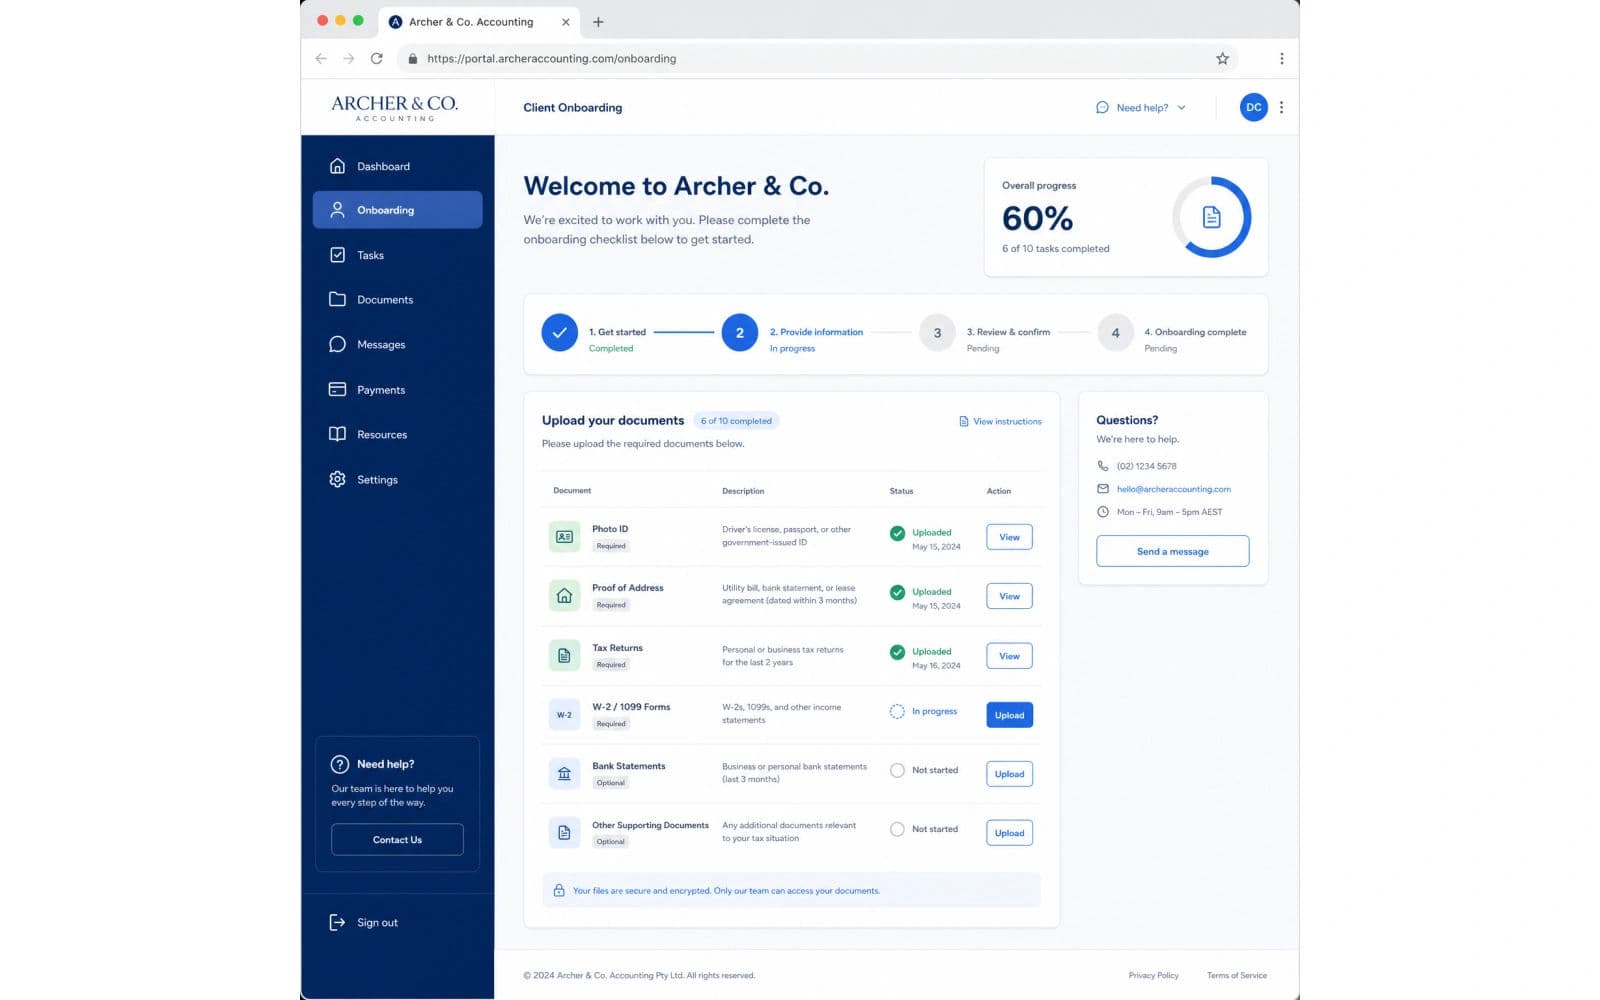This screenshot has width=1600, height=1000.
Task: Navigate to Payments in the sidebar
Action: click(397, 390)
